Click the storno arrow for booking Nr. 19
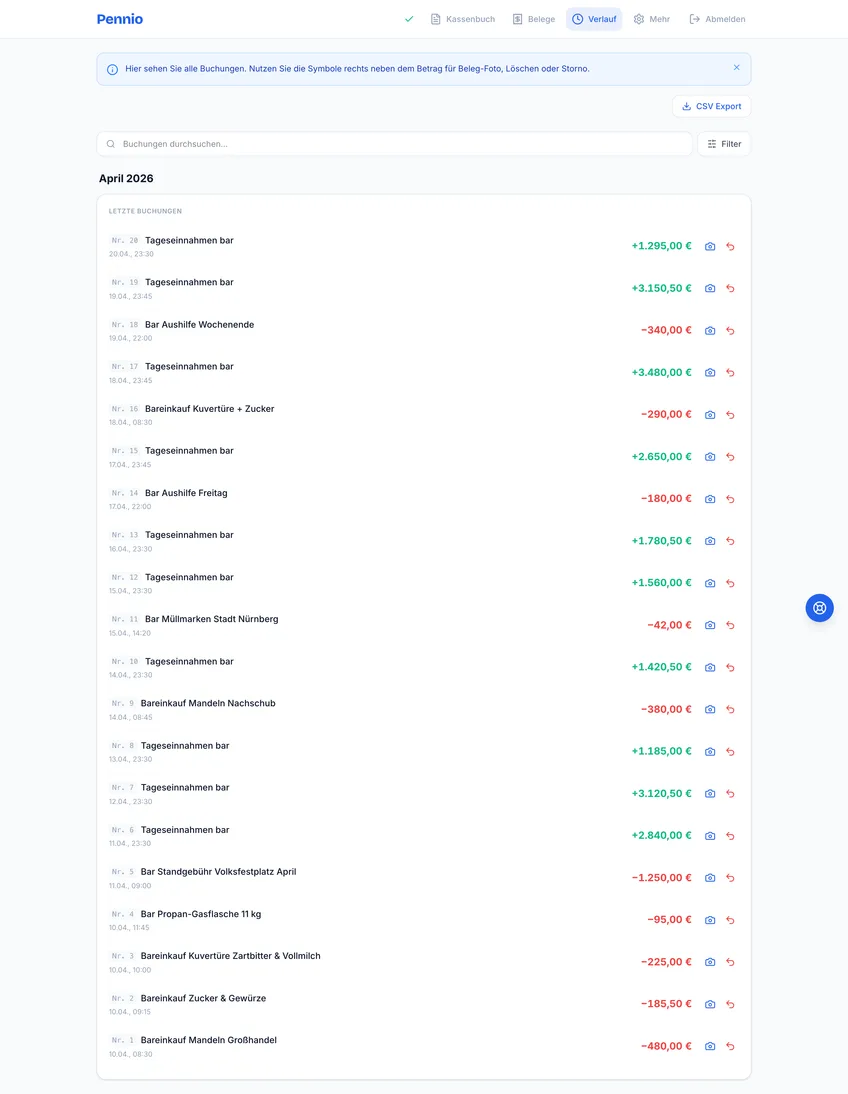Screen dimensions: 848x1094 [730, 289]
